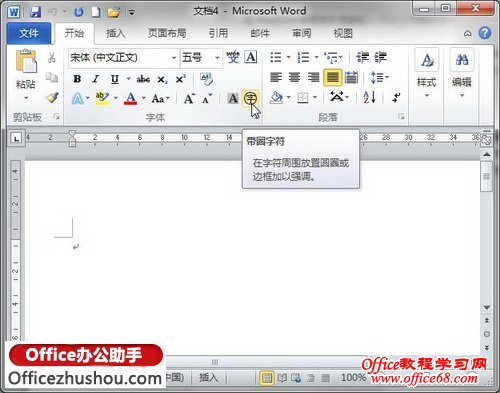Toggle Show paragraph marks
Image resolution: width=500 pixels, height=393 pixels.
coord(396,97)
